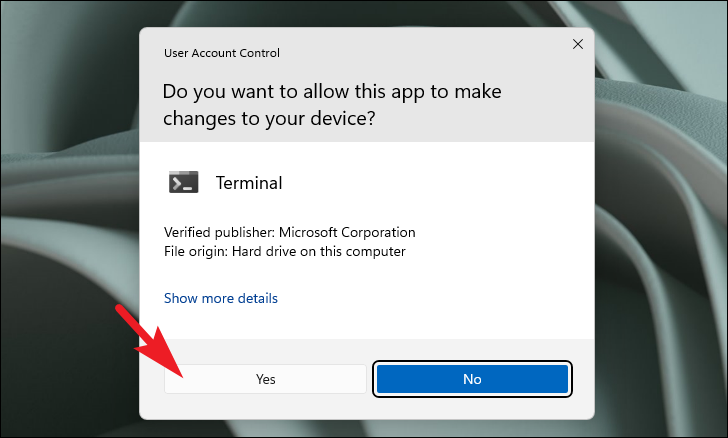Click the File origin line
This screenshot has height=438, width=728.
click(285, 251)
